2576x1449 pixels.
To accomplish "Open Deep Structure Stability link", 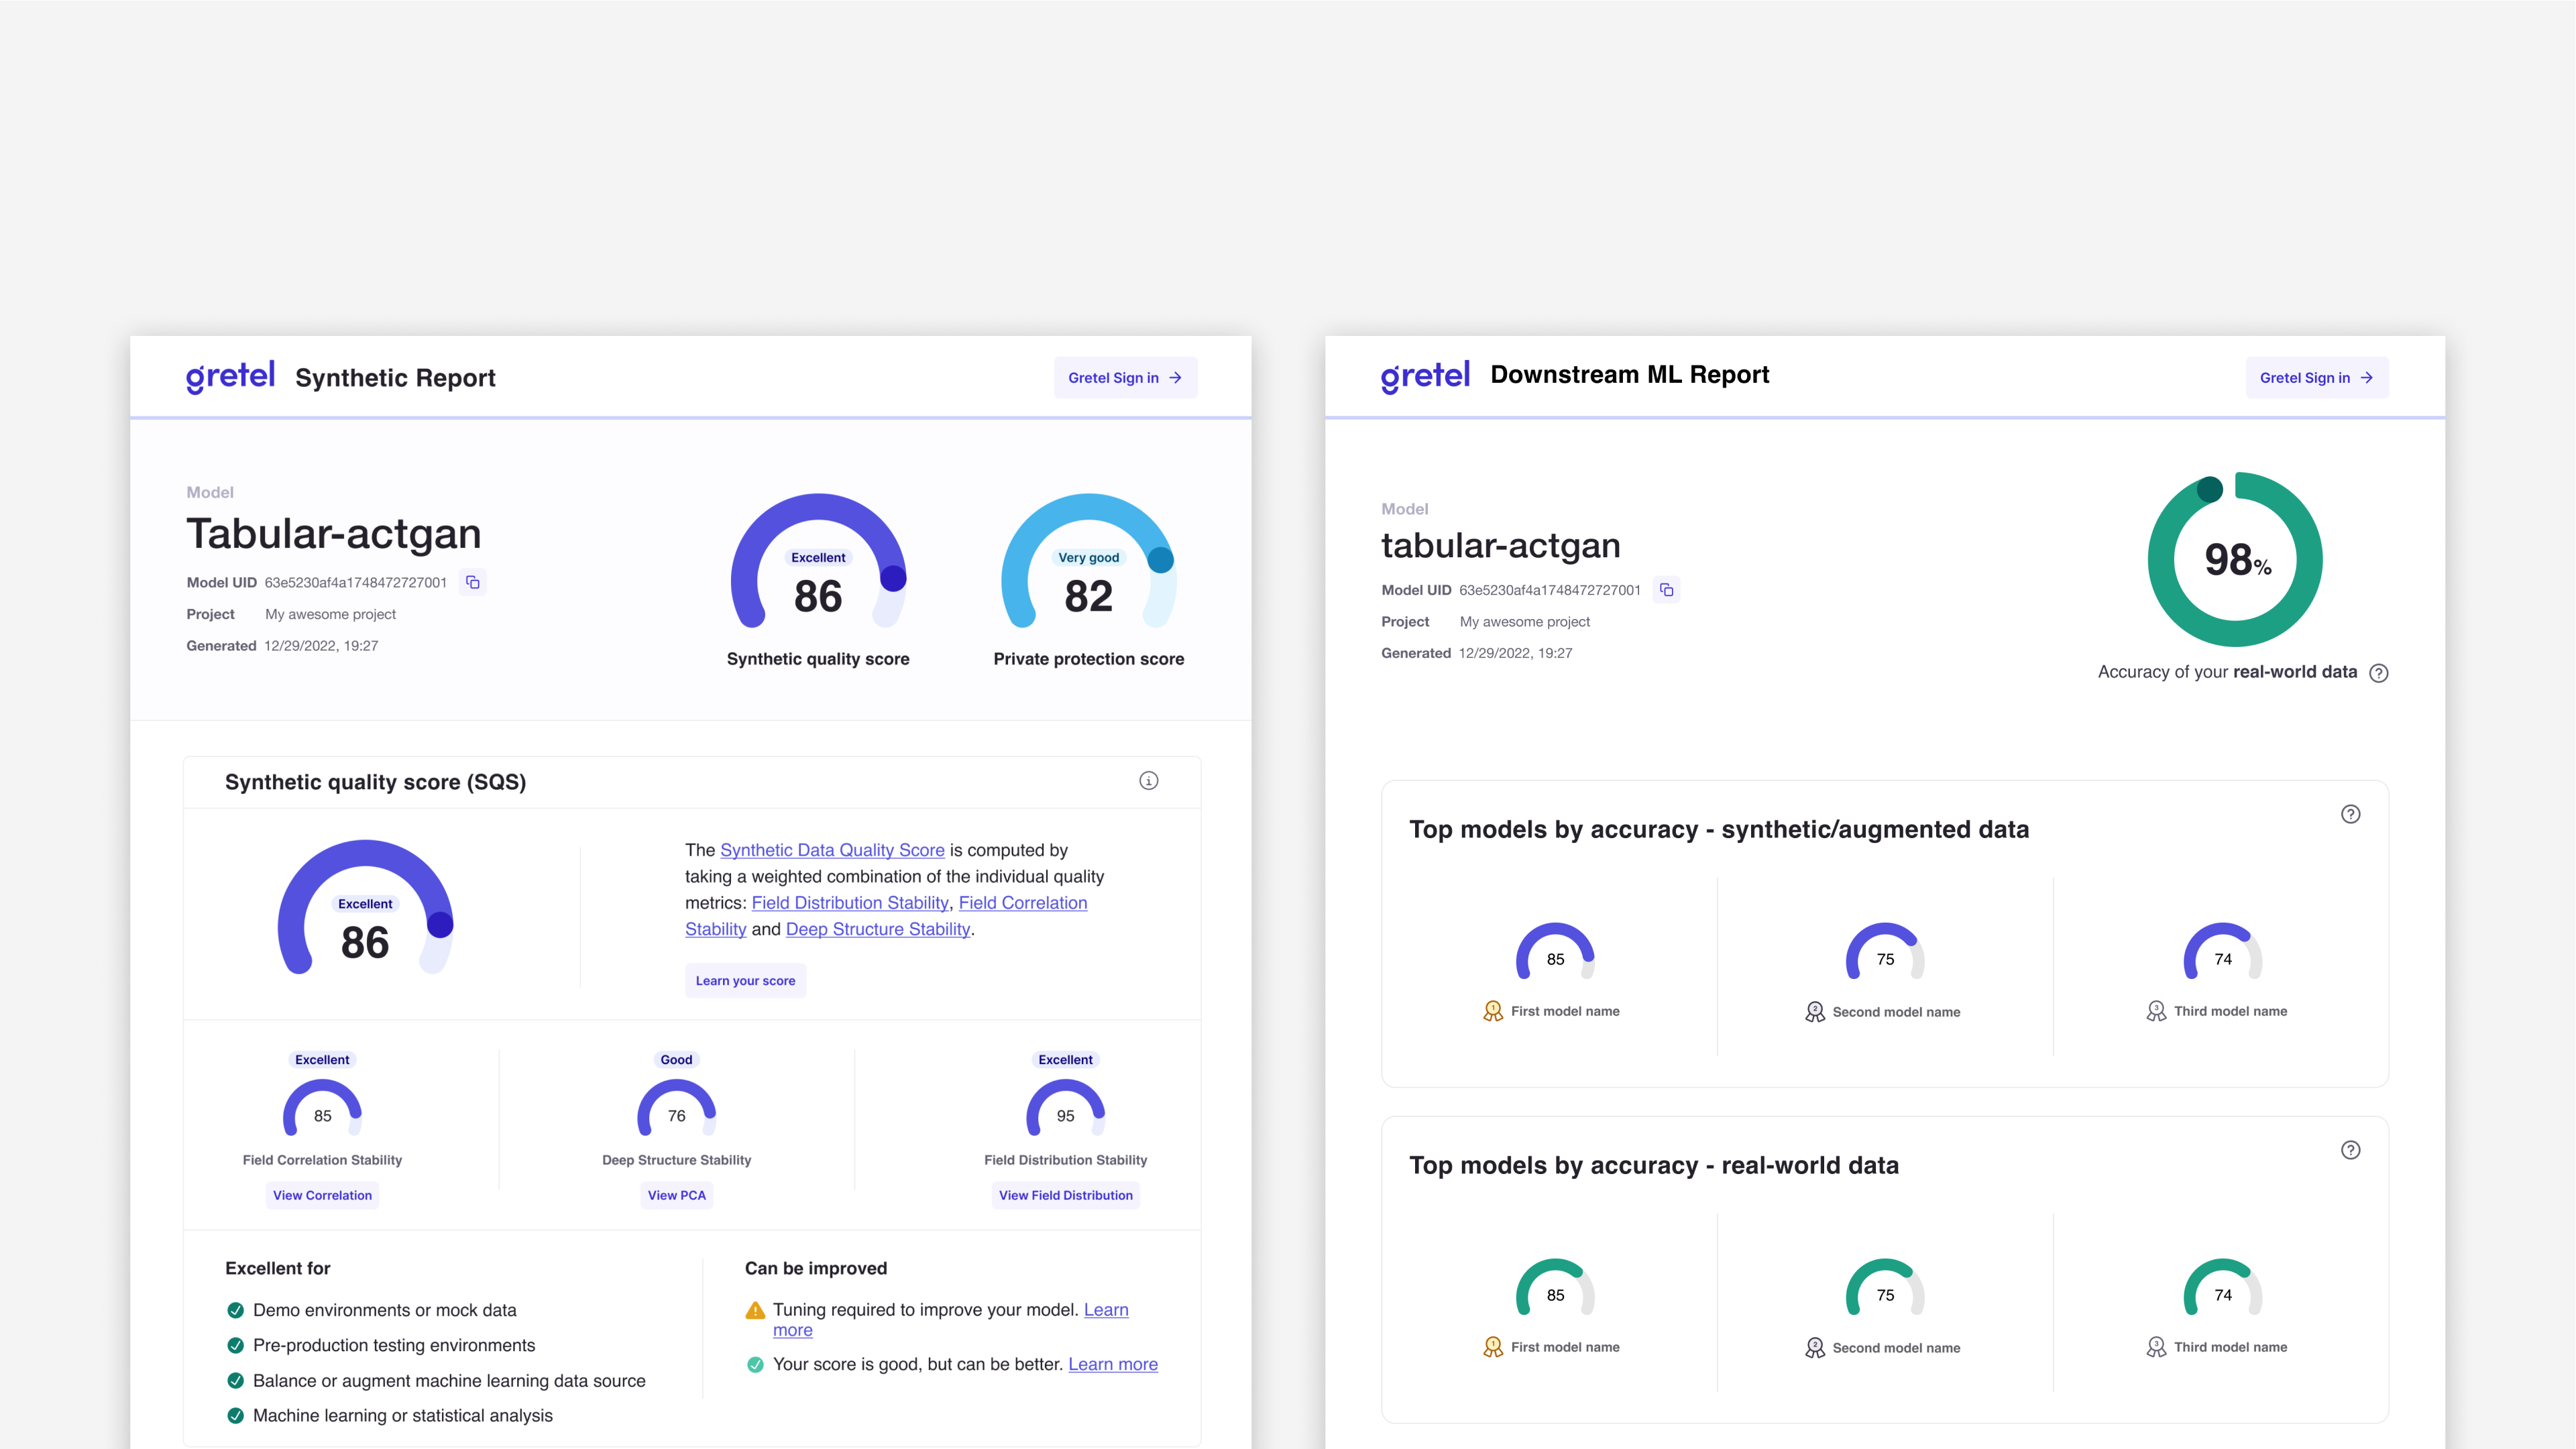I will (877, 929).
